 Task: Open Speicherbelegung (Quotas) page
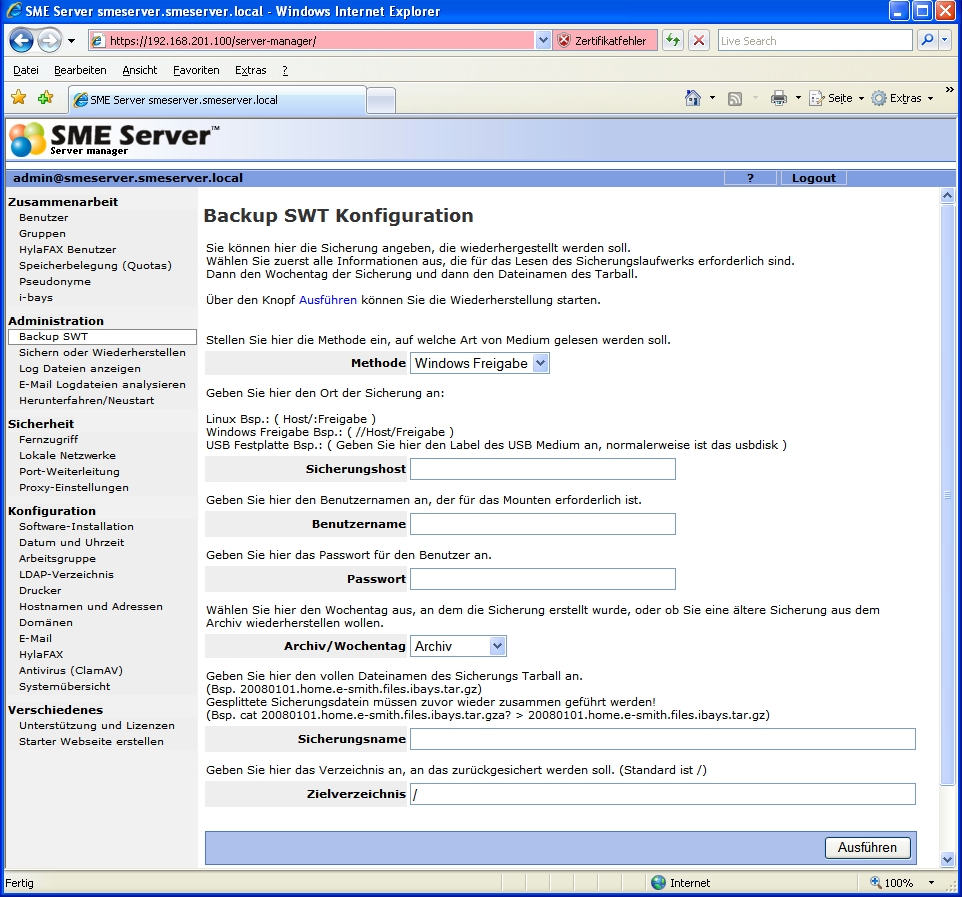tap(95, 266)
